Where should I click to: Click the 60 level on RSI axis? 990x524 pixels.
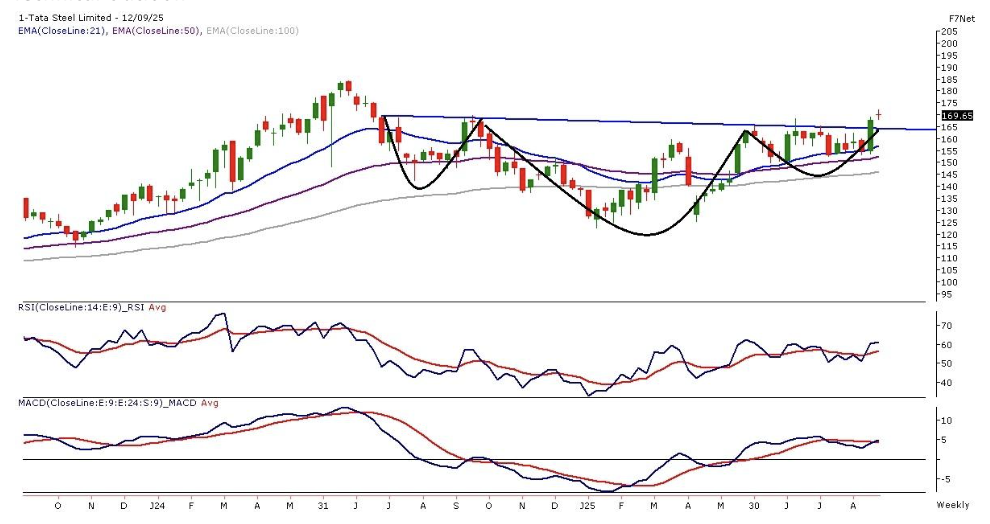[946, 345]
